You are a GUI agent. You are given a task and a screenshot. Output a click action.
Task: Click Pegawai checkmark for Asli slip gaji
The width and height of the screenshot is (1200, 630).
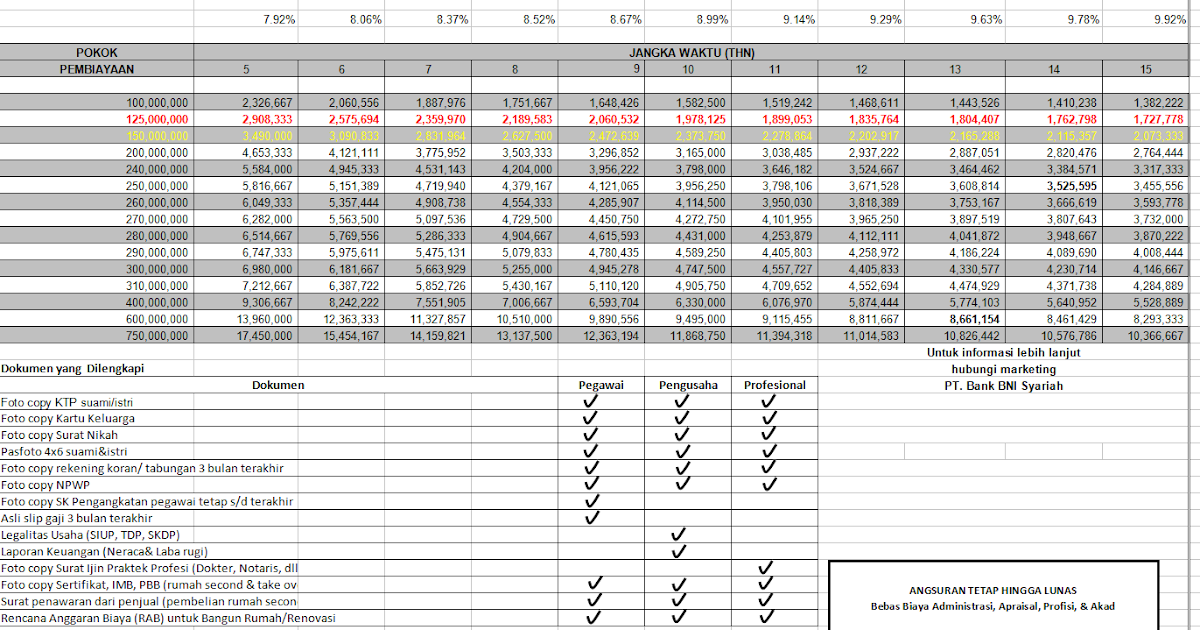coord(592,517)
